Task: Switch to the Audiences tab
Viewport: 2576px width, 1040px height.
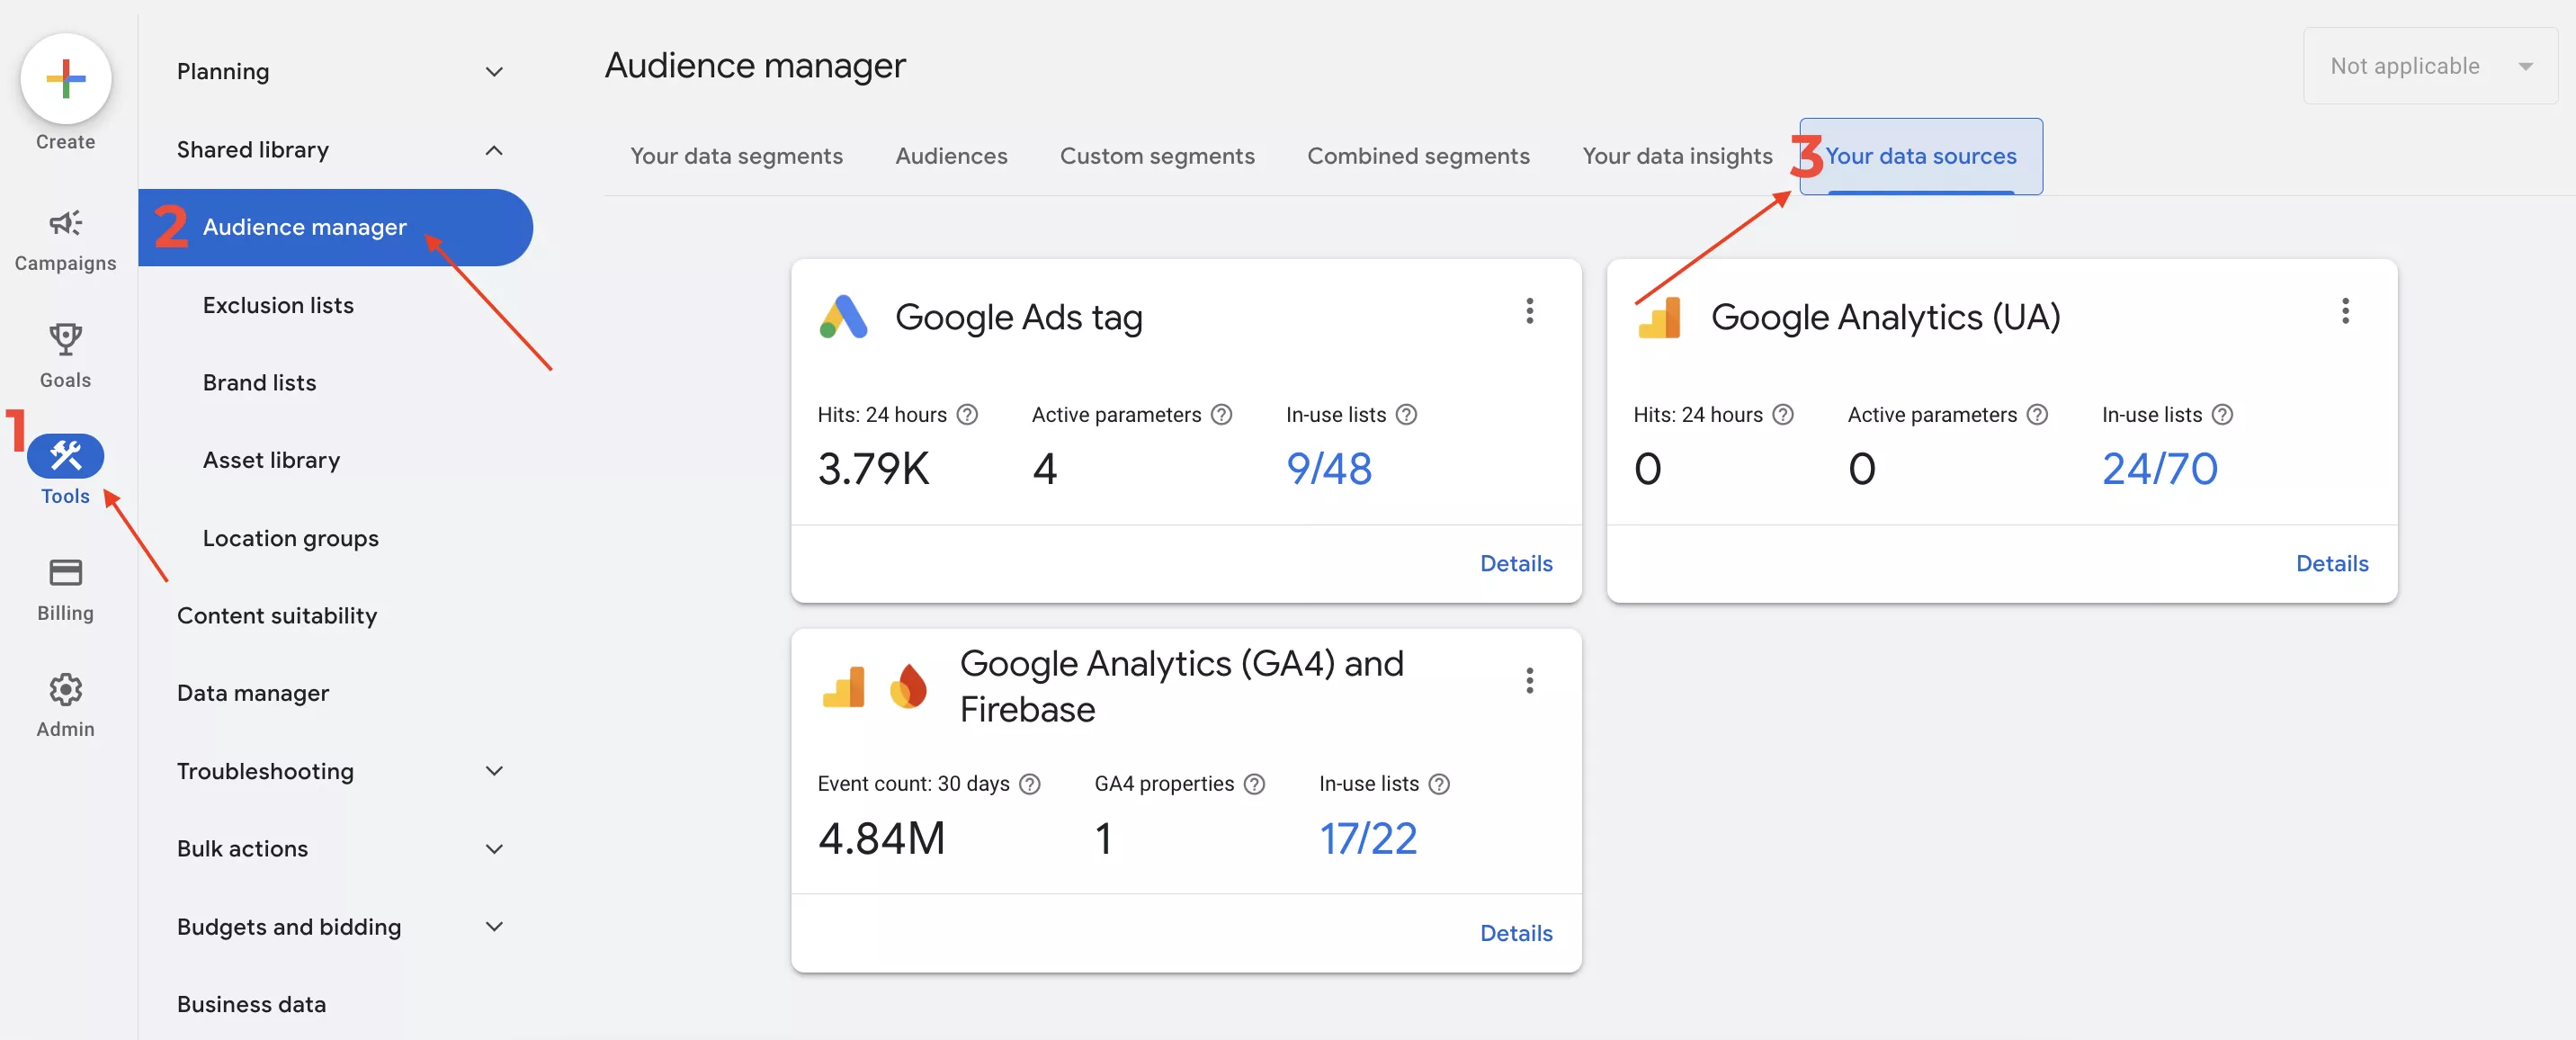Action: tap(951, 156)
